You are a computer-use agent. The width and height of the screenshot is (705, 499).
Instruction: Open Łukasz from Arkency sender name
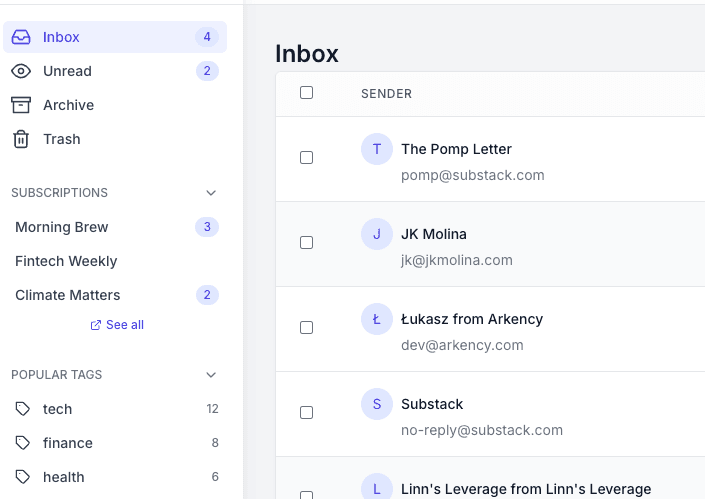coord(472,319)
